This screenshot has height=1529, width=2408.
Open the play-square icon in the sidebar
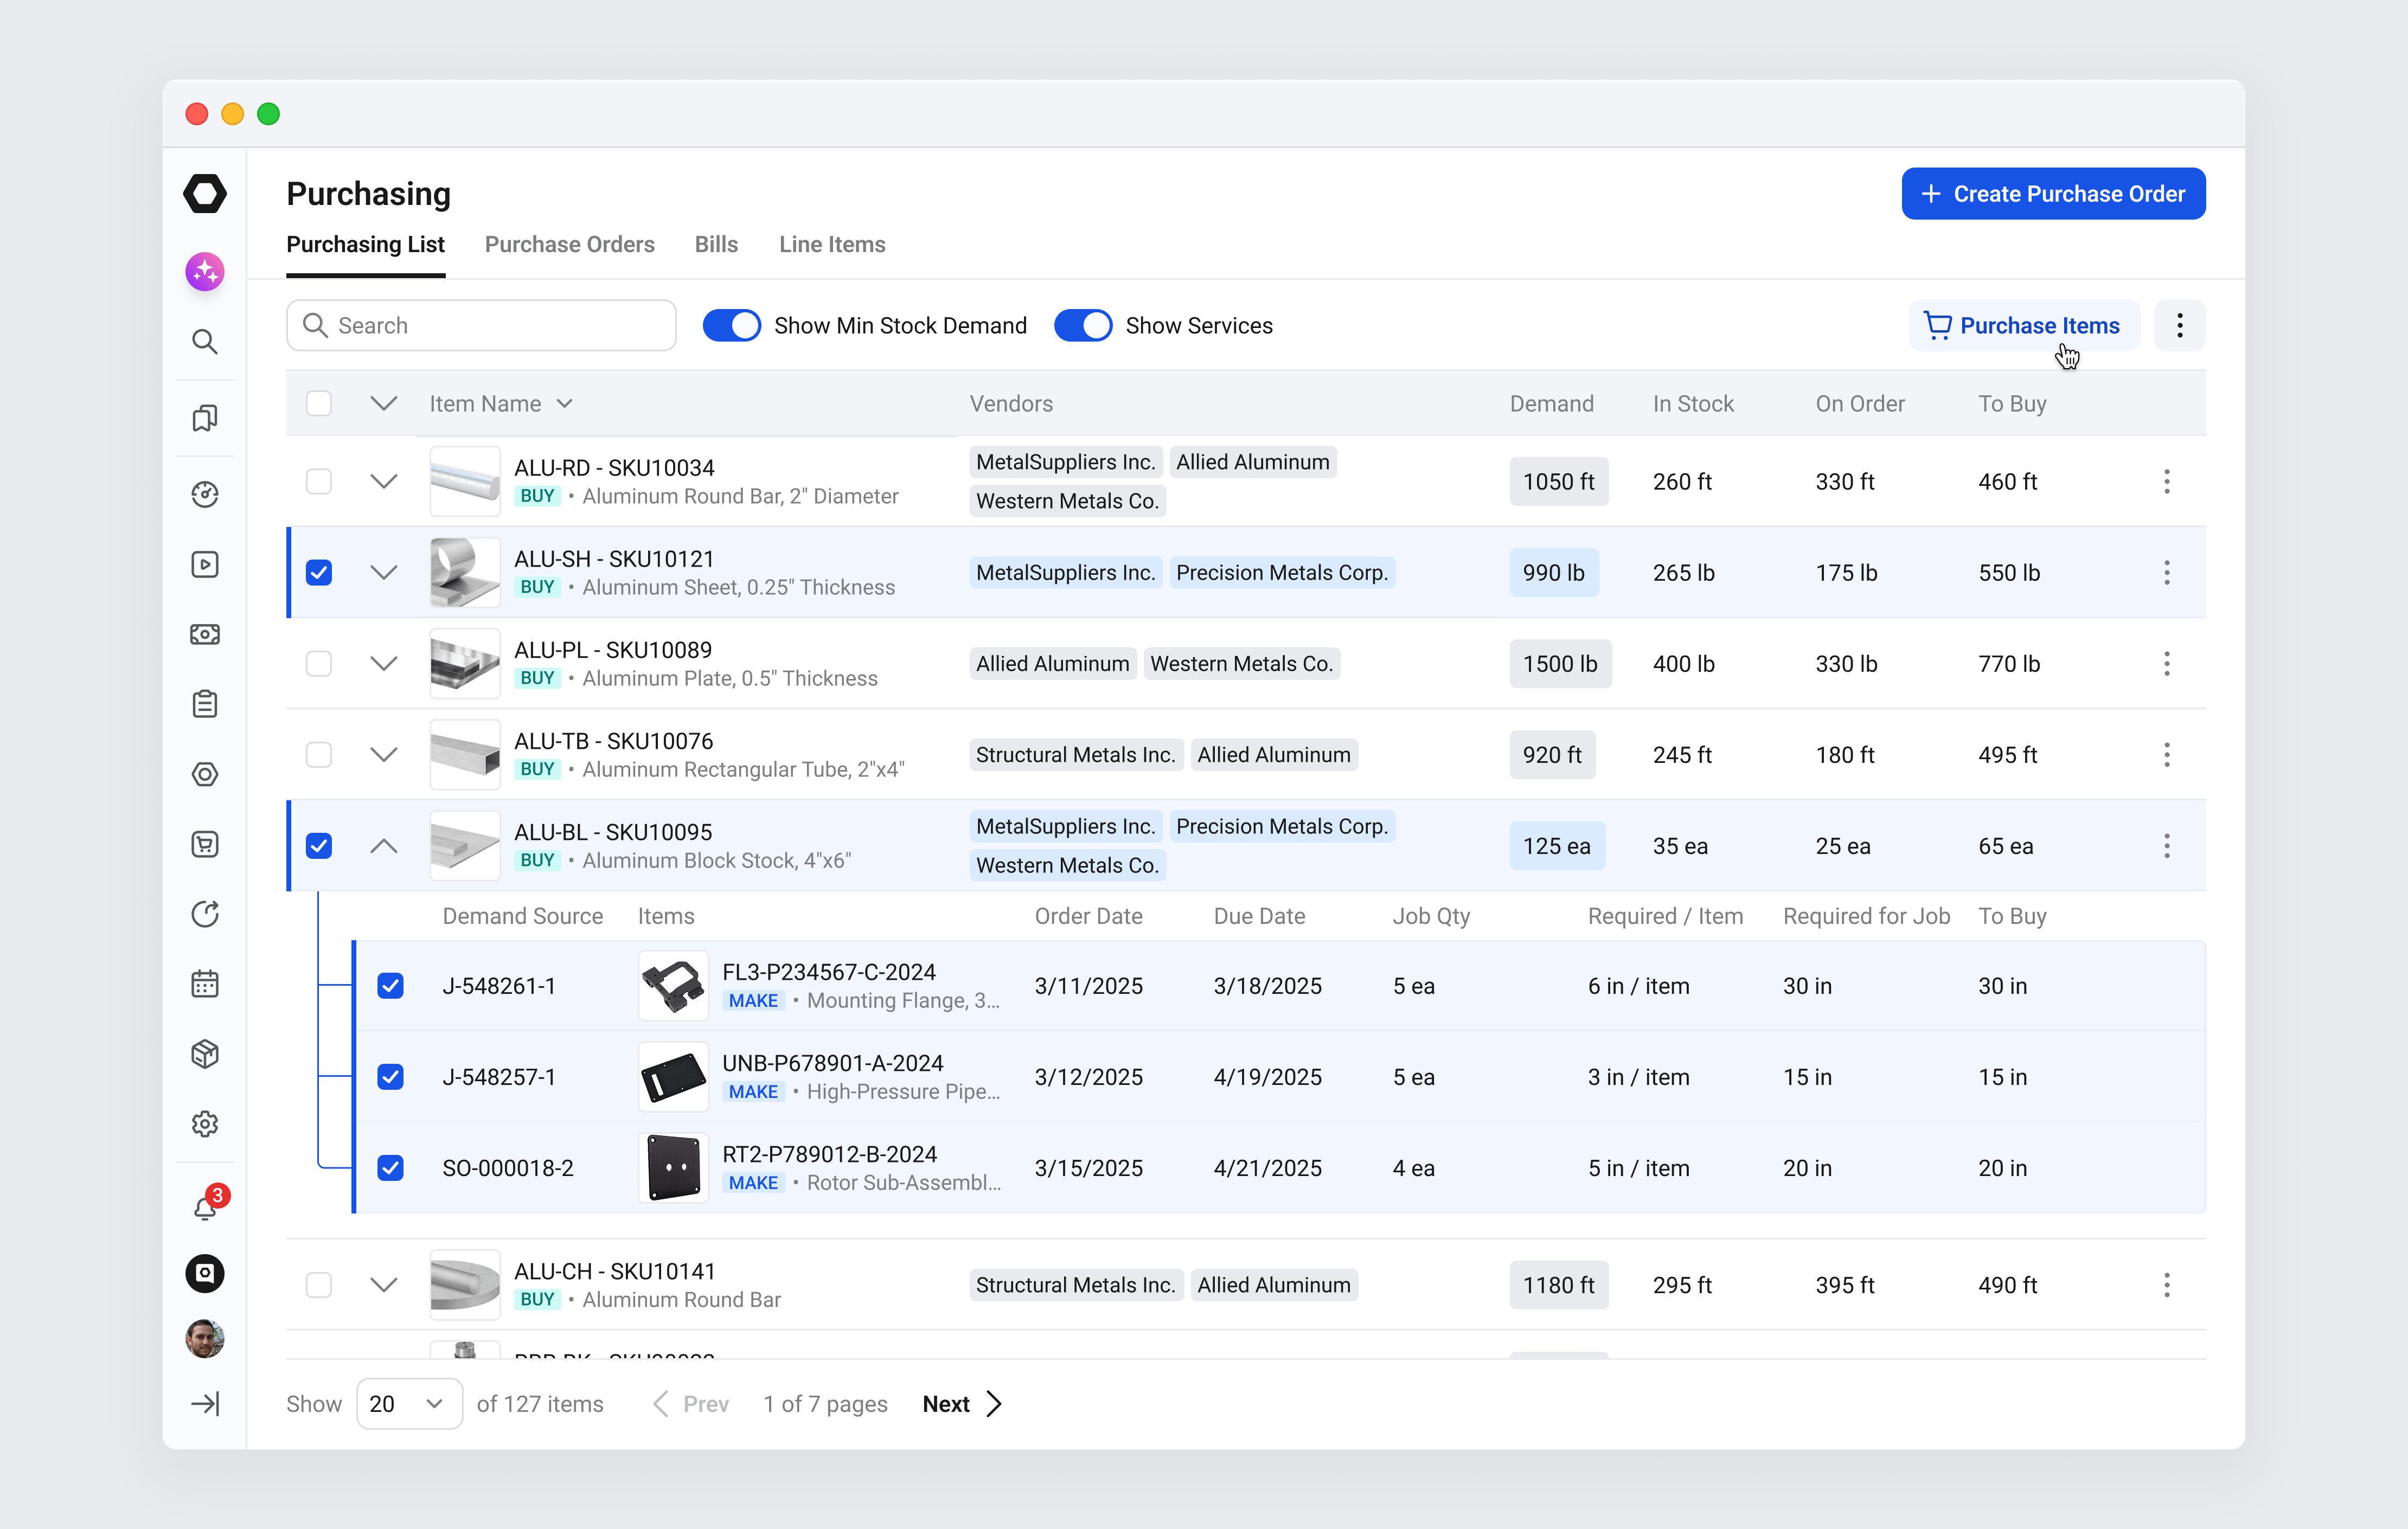205,564
